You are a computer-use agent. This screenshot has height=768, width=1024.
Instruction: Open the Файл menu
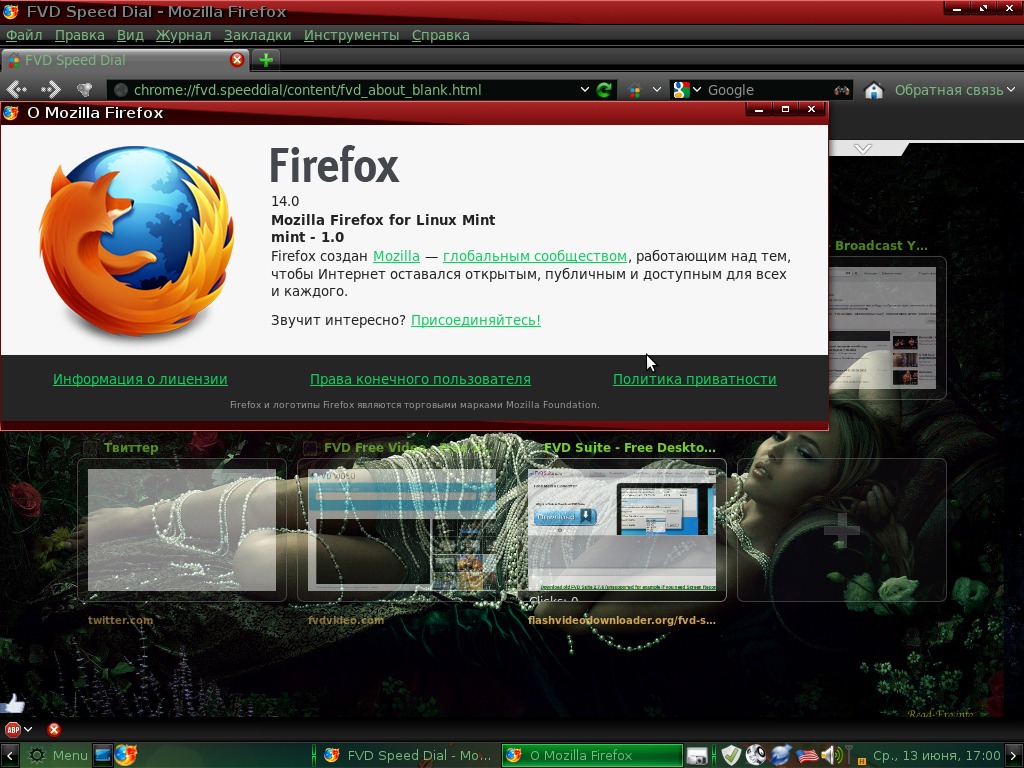click(x=24, y=35)
